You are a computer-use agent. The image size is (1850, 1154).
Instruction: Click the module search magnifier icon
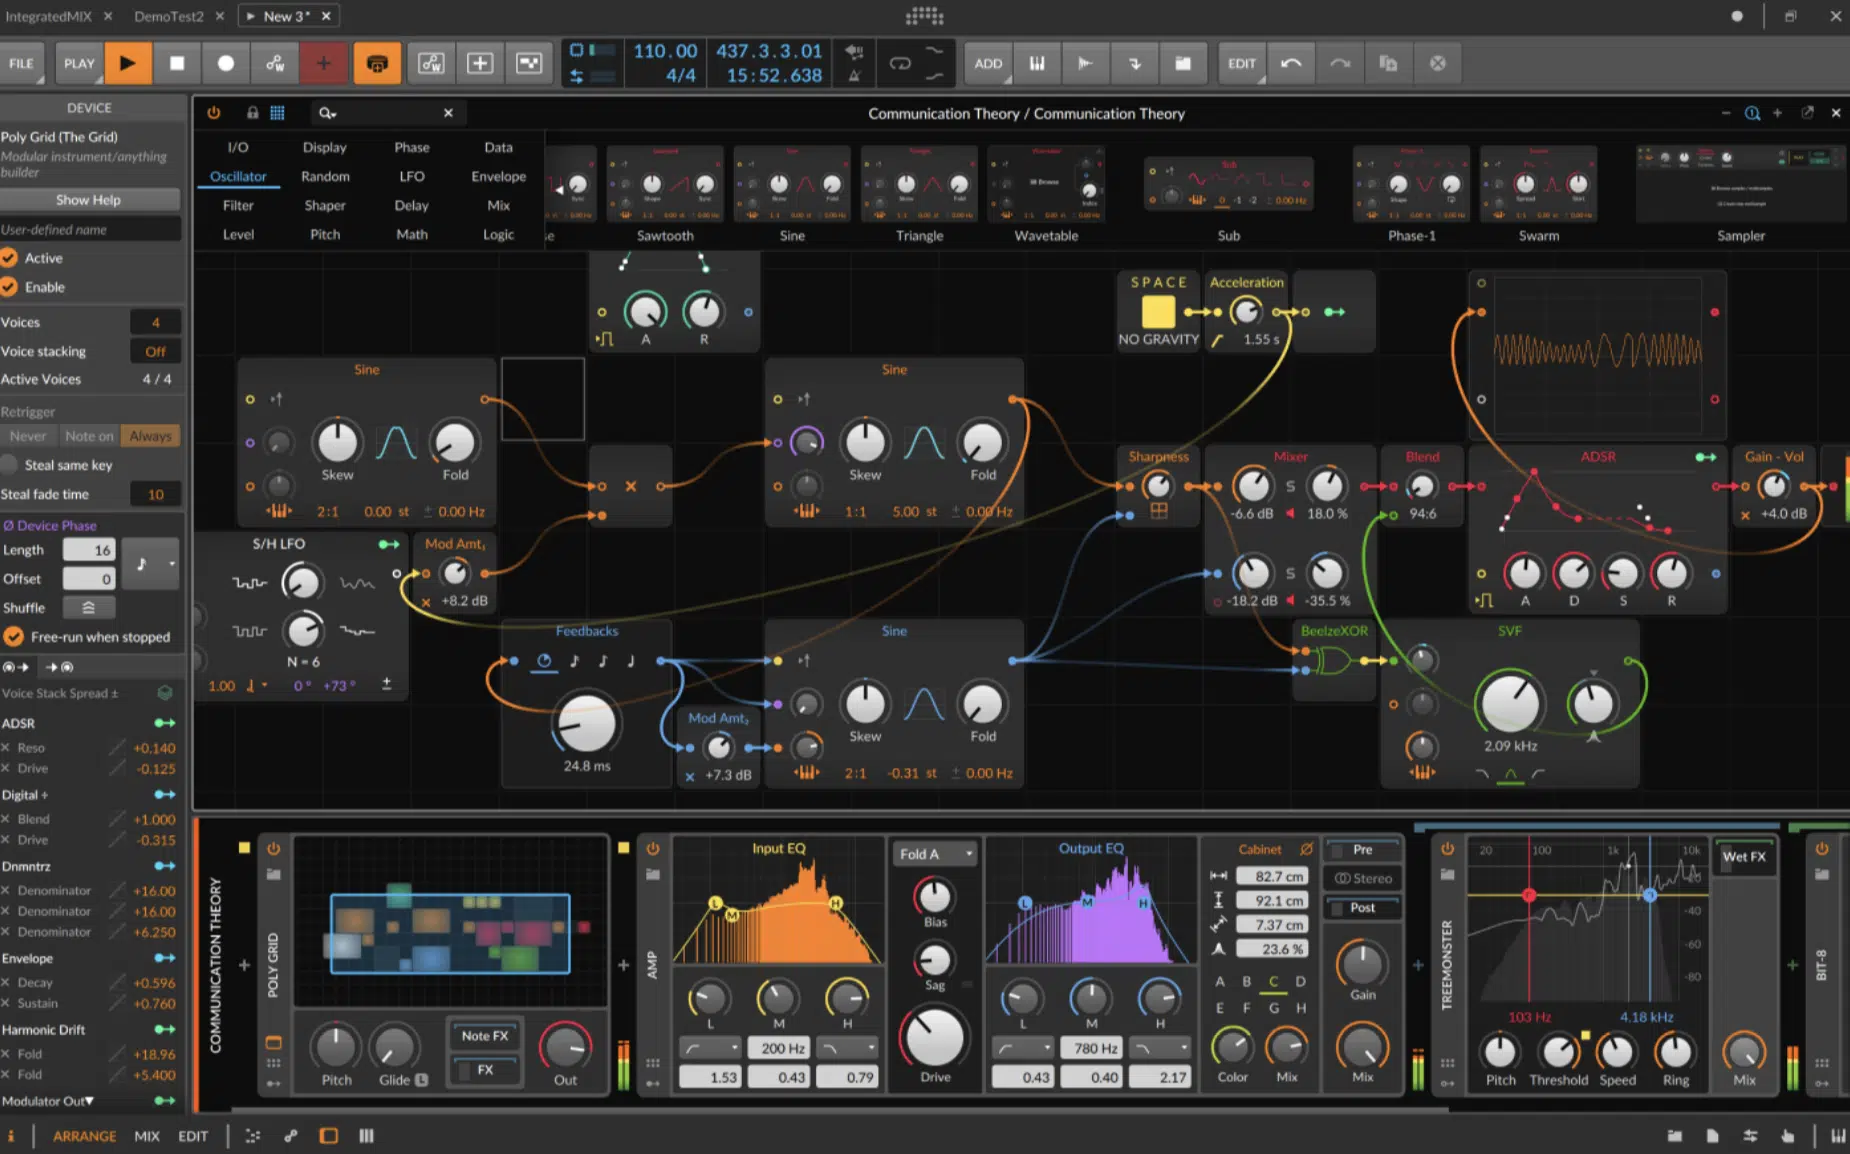[326, 113]
